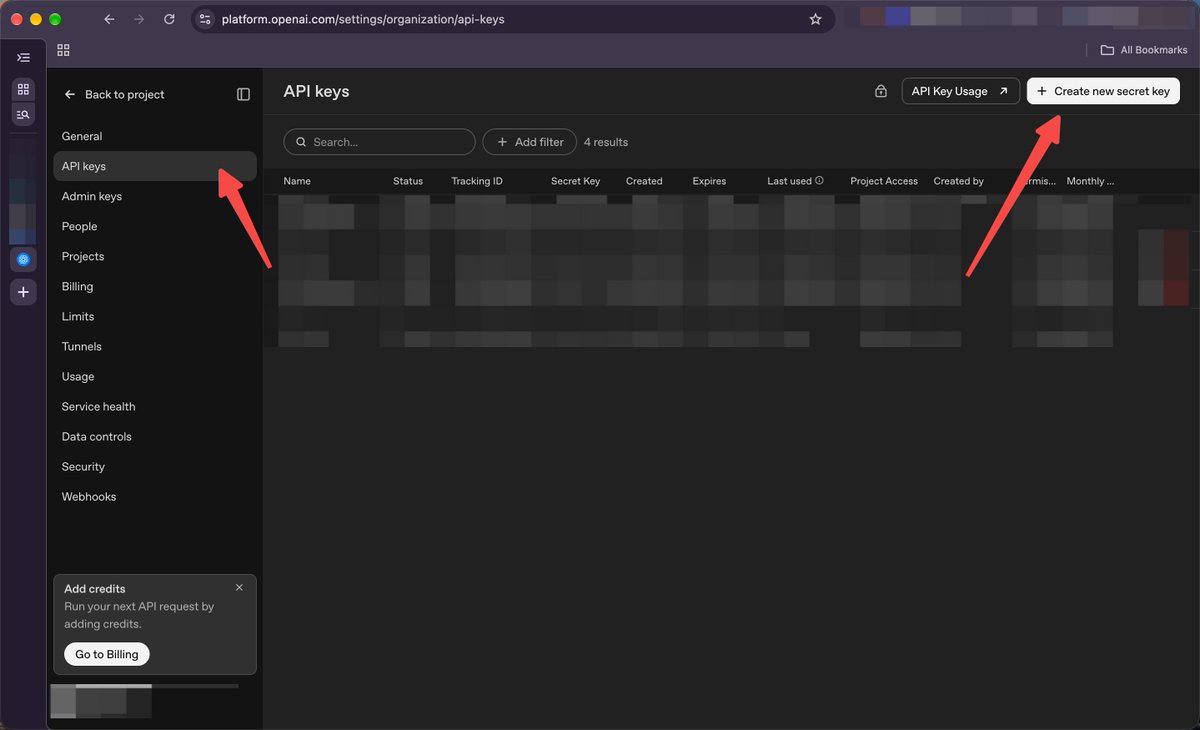Image resolution: width=1200 pixels, height=730 pixels.
Task: Go back to project
Action: tap(114, 94)
